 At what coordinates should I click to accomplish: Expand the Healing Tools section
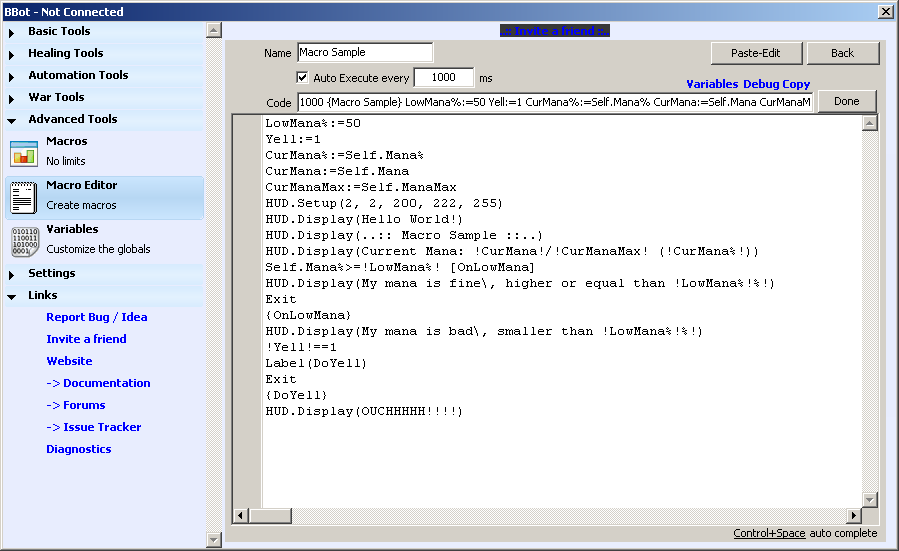click(65, 53)
